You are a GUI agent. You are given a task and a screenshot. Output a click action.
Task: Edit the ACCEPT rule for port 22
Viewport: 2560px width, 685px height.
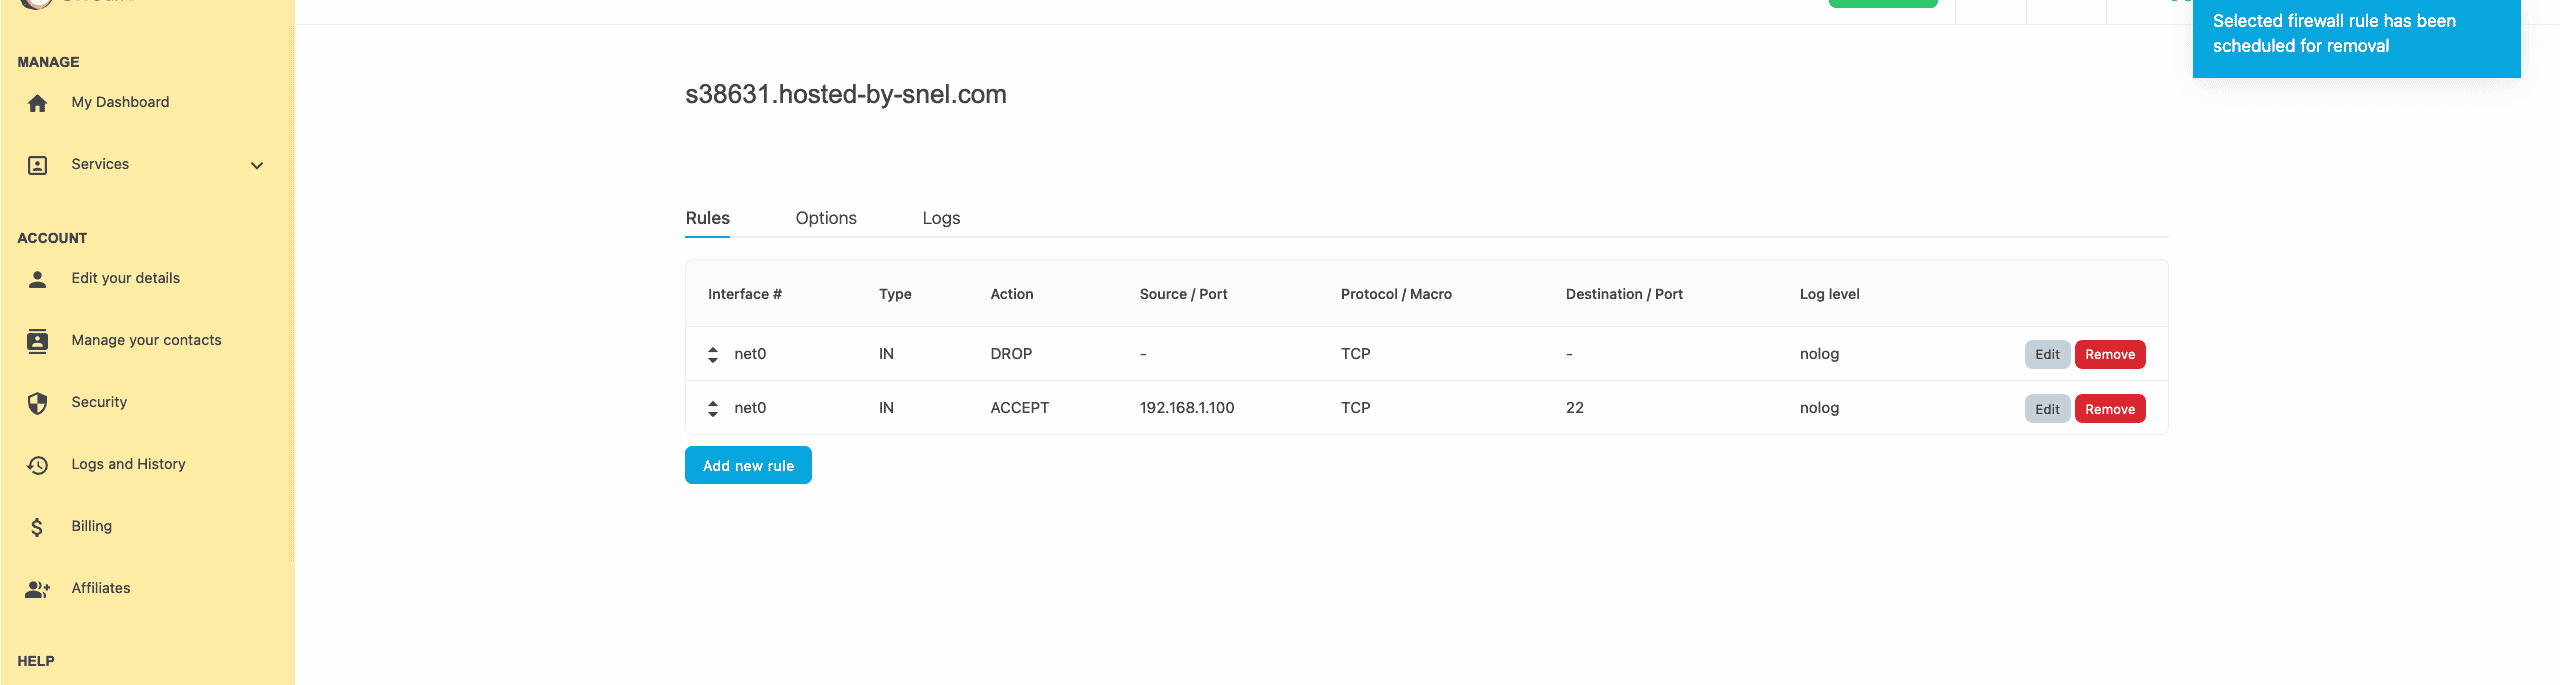[x=2046, y=409]
